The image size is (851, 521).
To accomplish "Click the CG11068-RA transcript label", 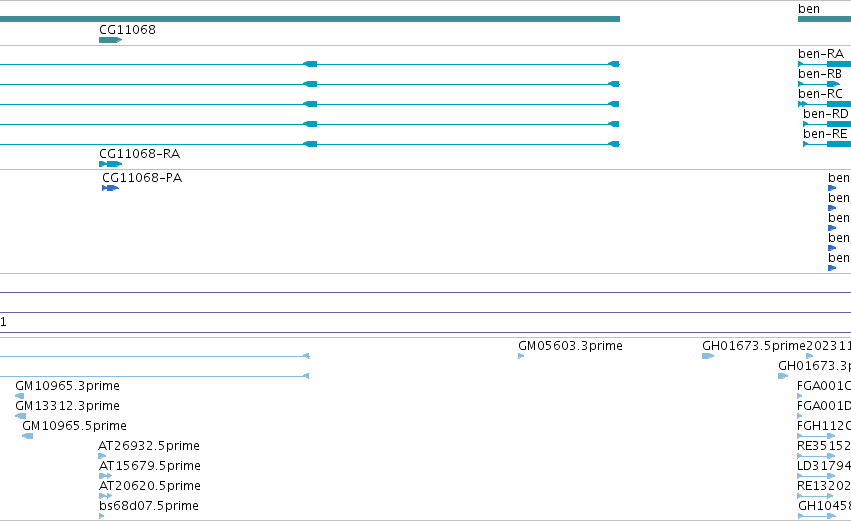I will click(139, 154).
